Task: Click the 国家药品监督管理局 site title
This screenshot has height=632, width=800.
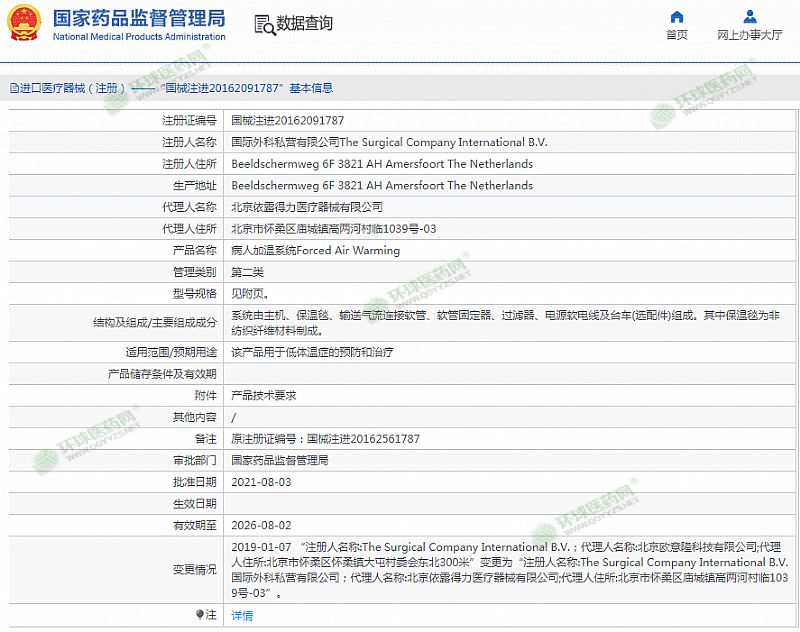Action: [138, 18]
